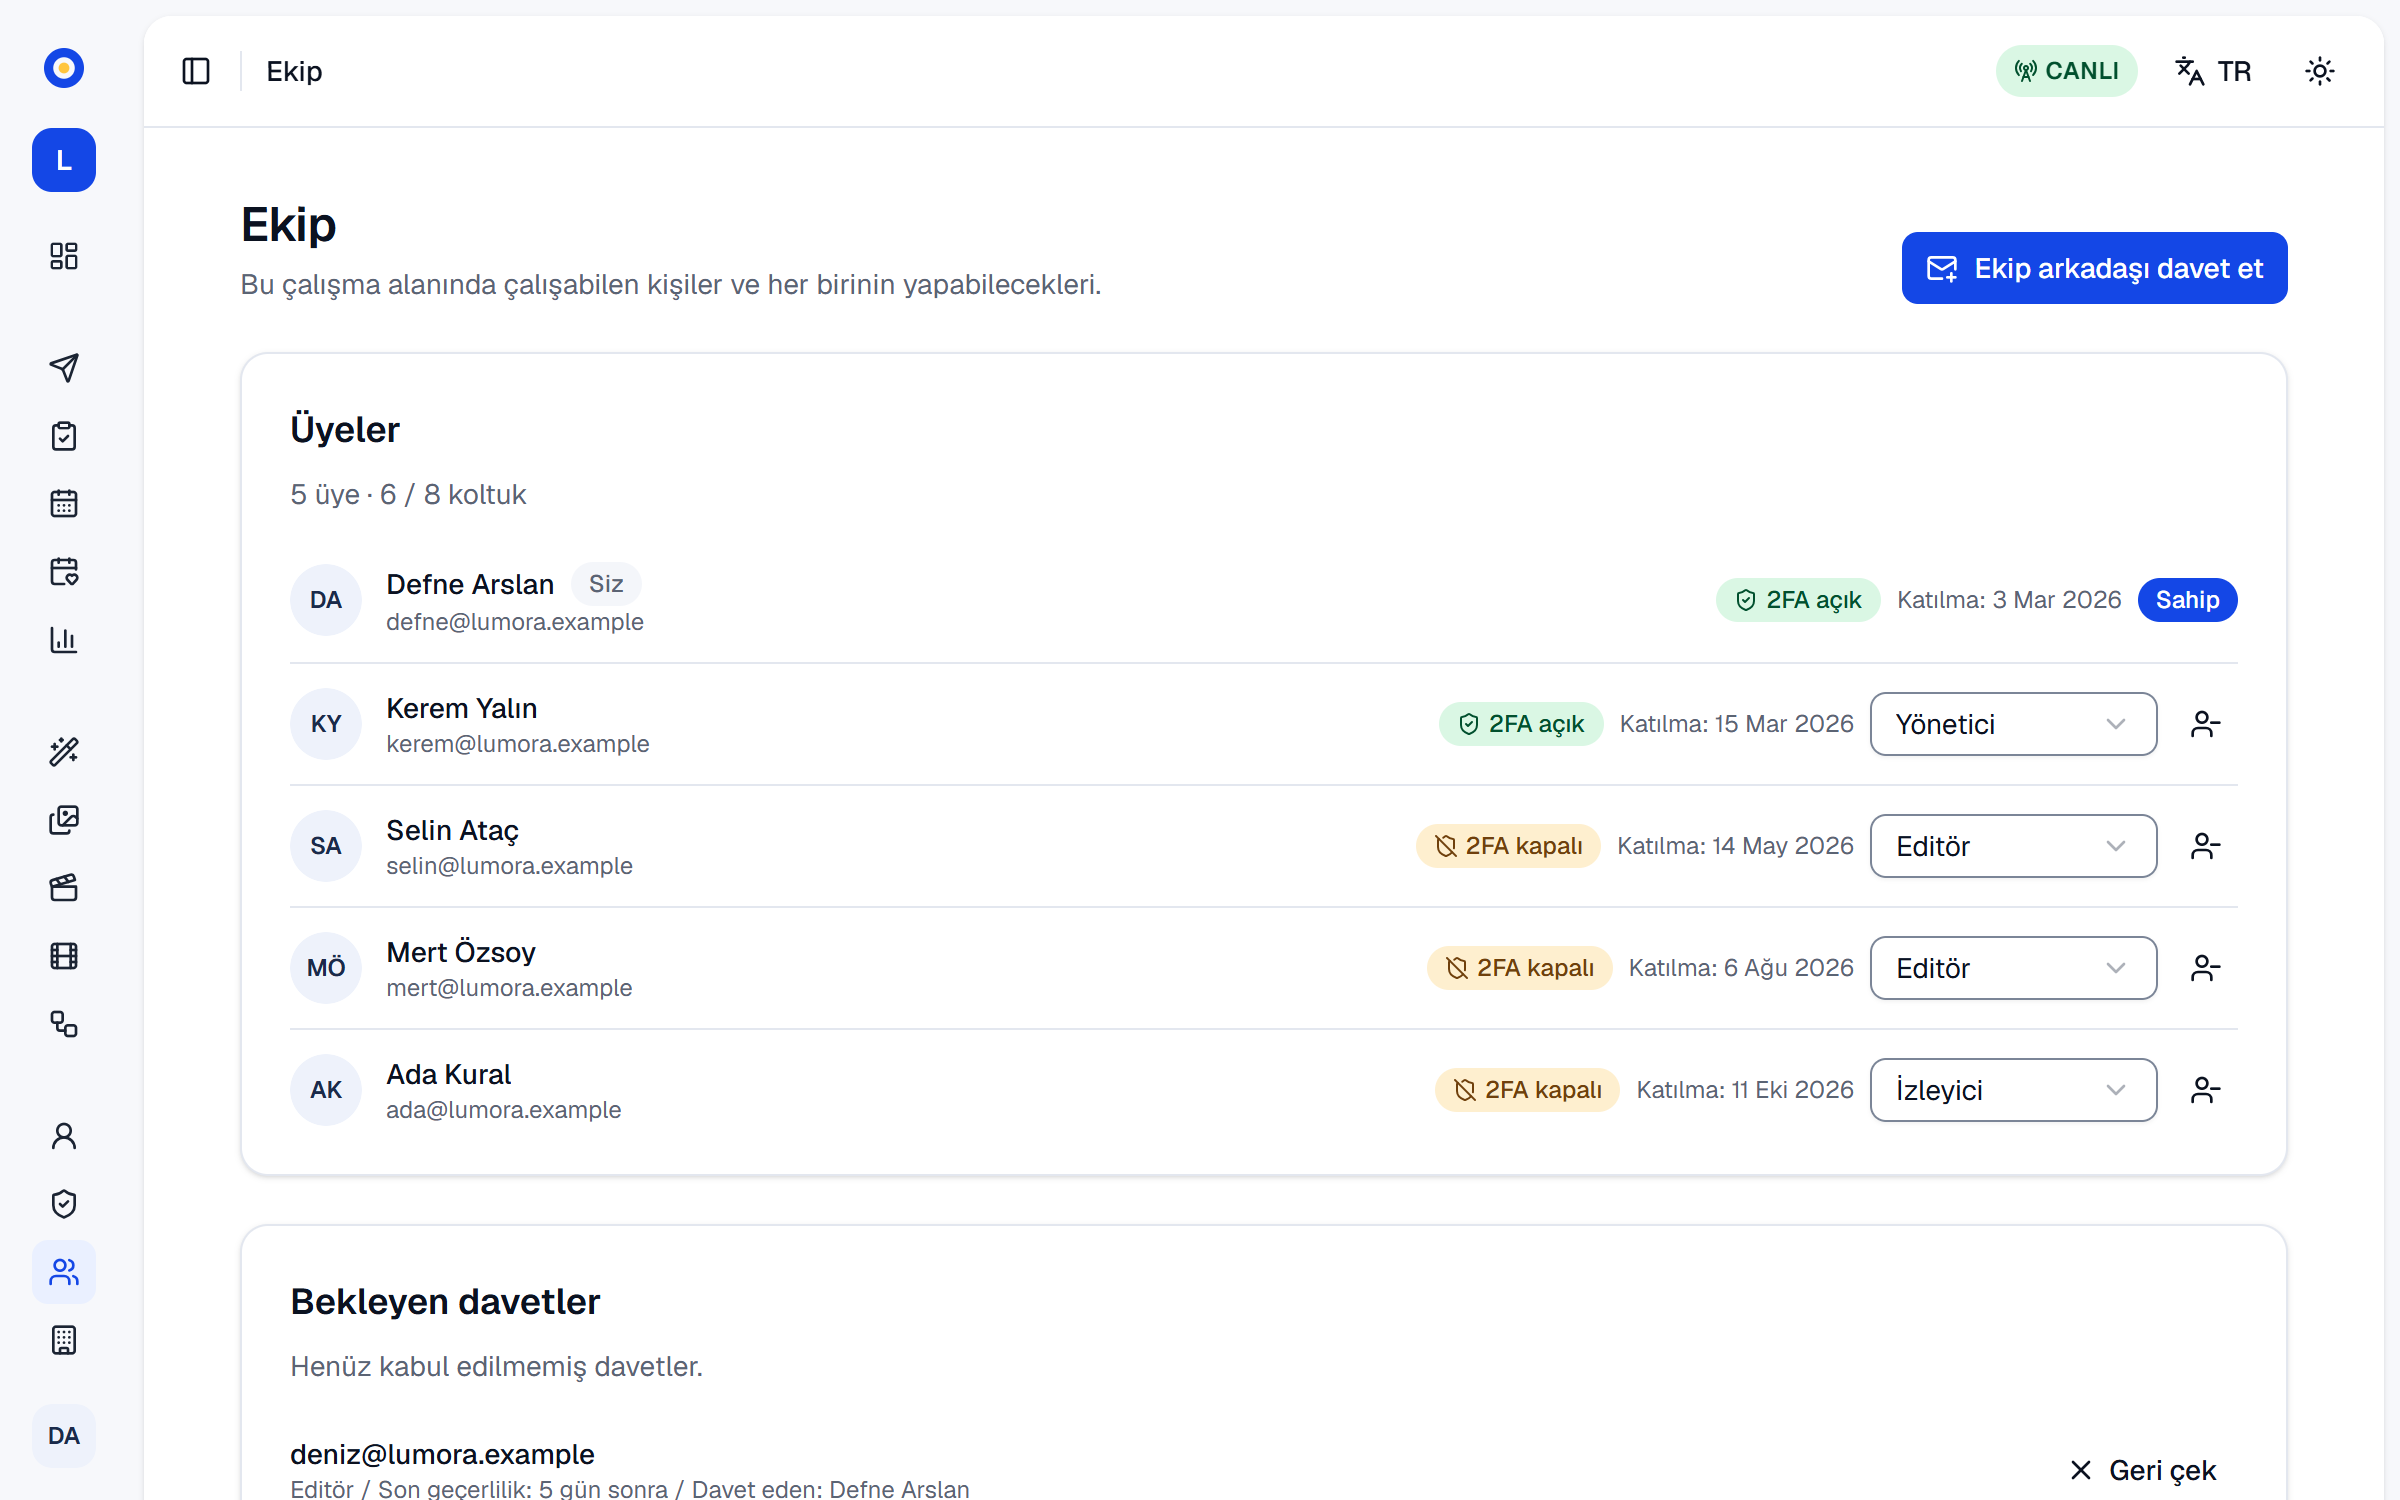Screen dimensions: 2400x1500
Task: Open the clapperboard icon
Action: point(64,888)
